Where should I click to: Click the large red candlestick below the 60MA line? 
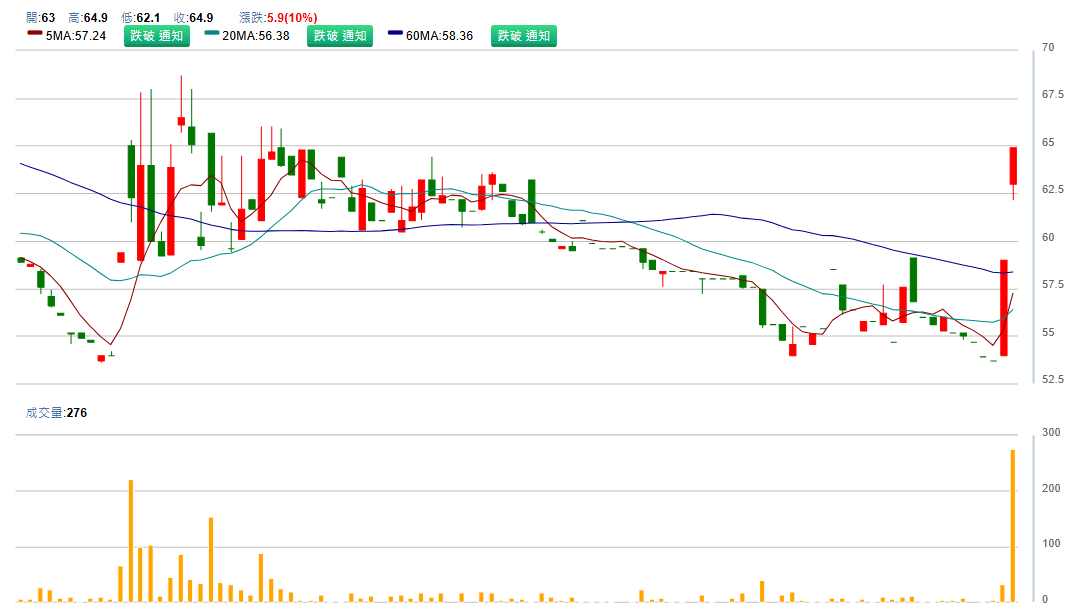click(1003, 308)
